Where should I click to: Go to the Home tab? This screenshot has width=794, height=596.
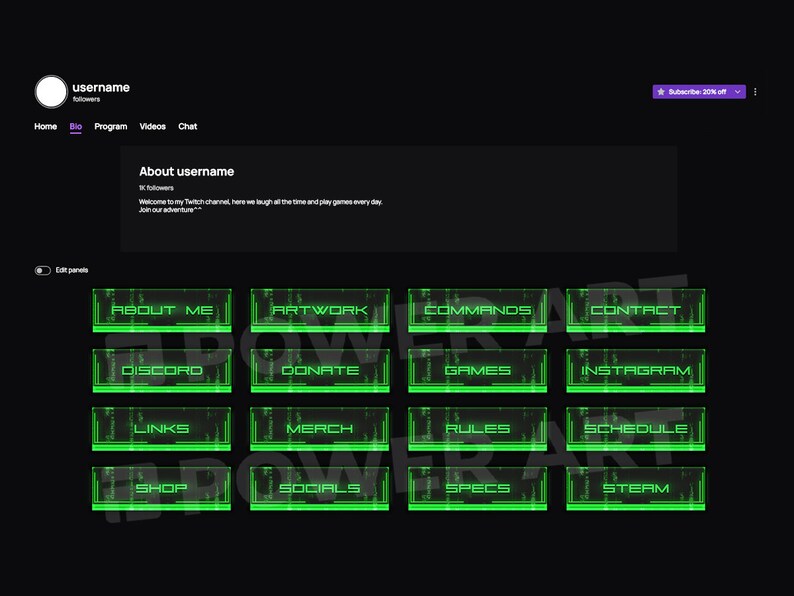point(46,127)
